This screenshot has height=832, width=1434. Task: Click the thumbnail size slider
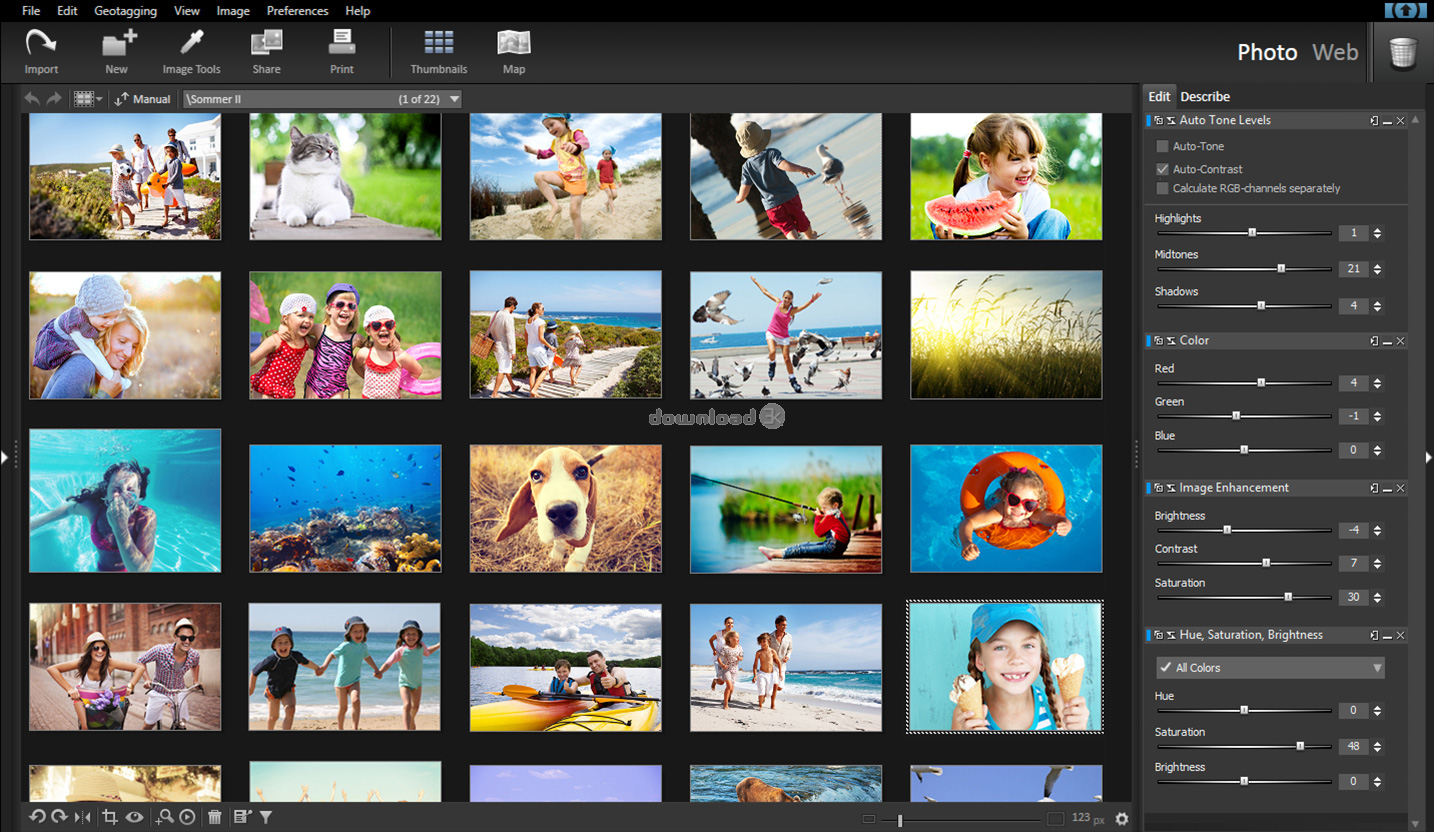[900, 820]
